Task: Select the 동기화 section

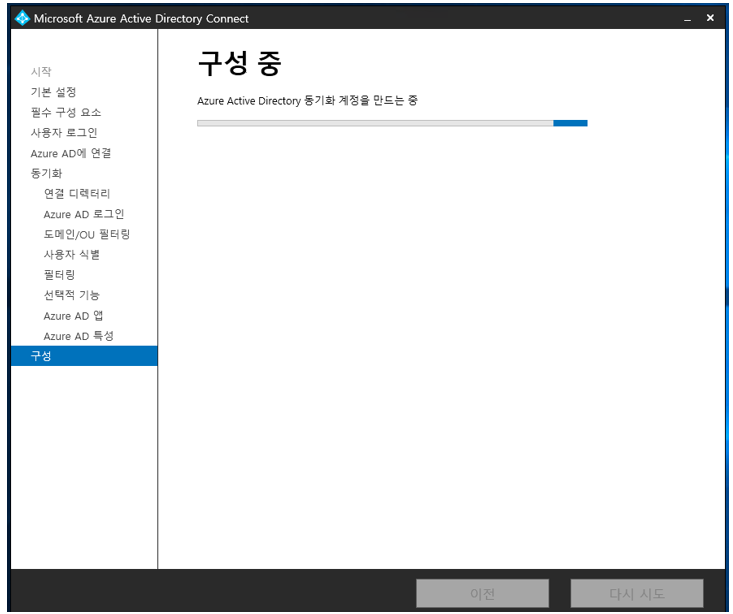Action: pyautogui.click(x=46, y=173)
